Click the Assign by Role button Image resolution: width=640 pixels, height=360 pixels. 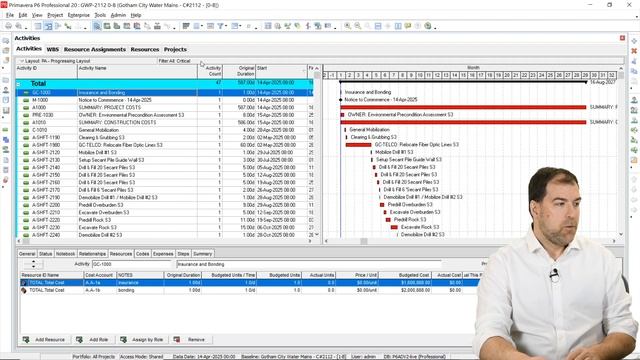coord(142,340)
